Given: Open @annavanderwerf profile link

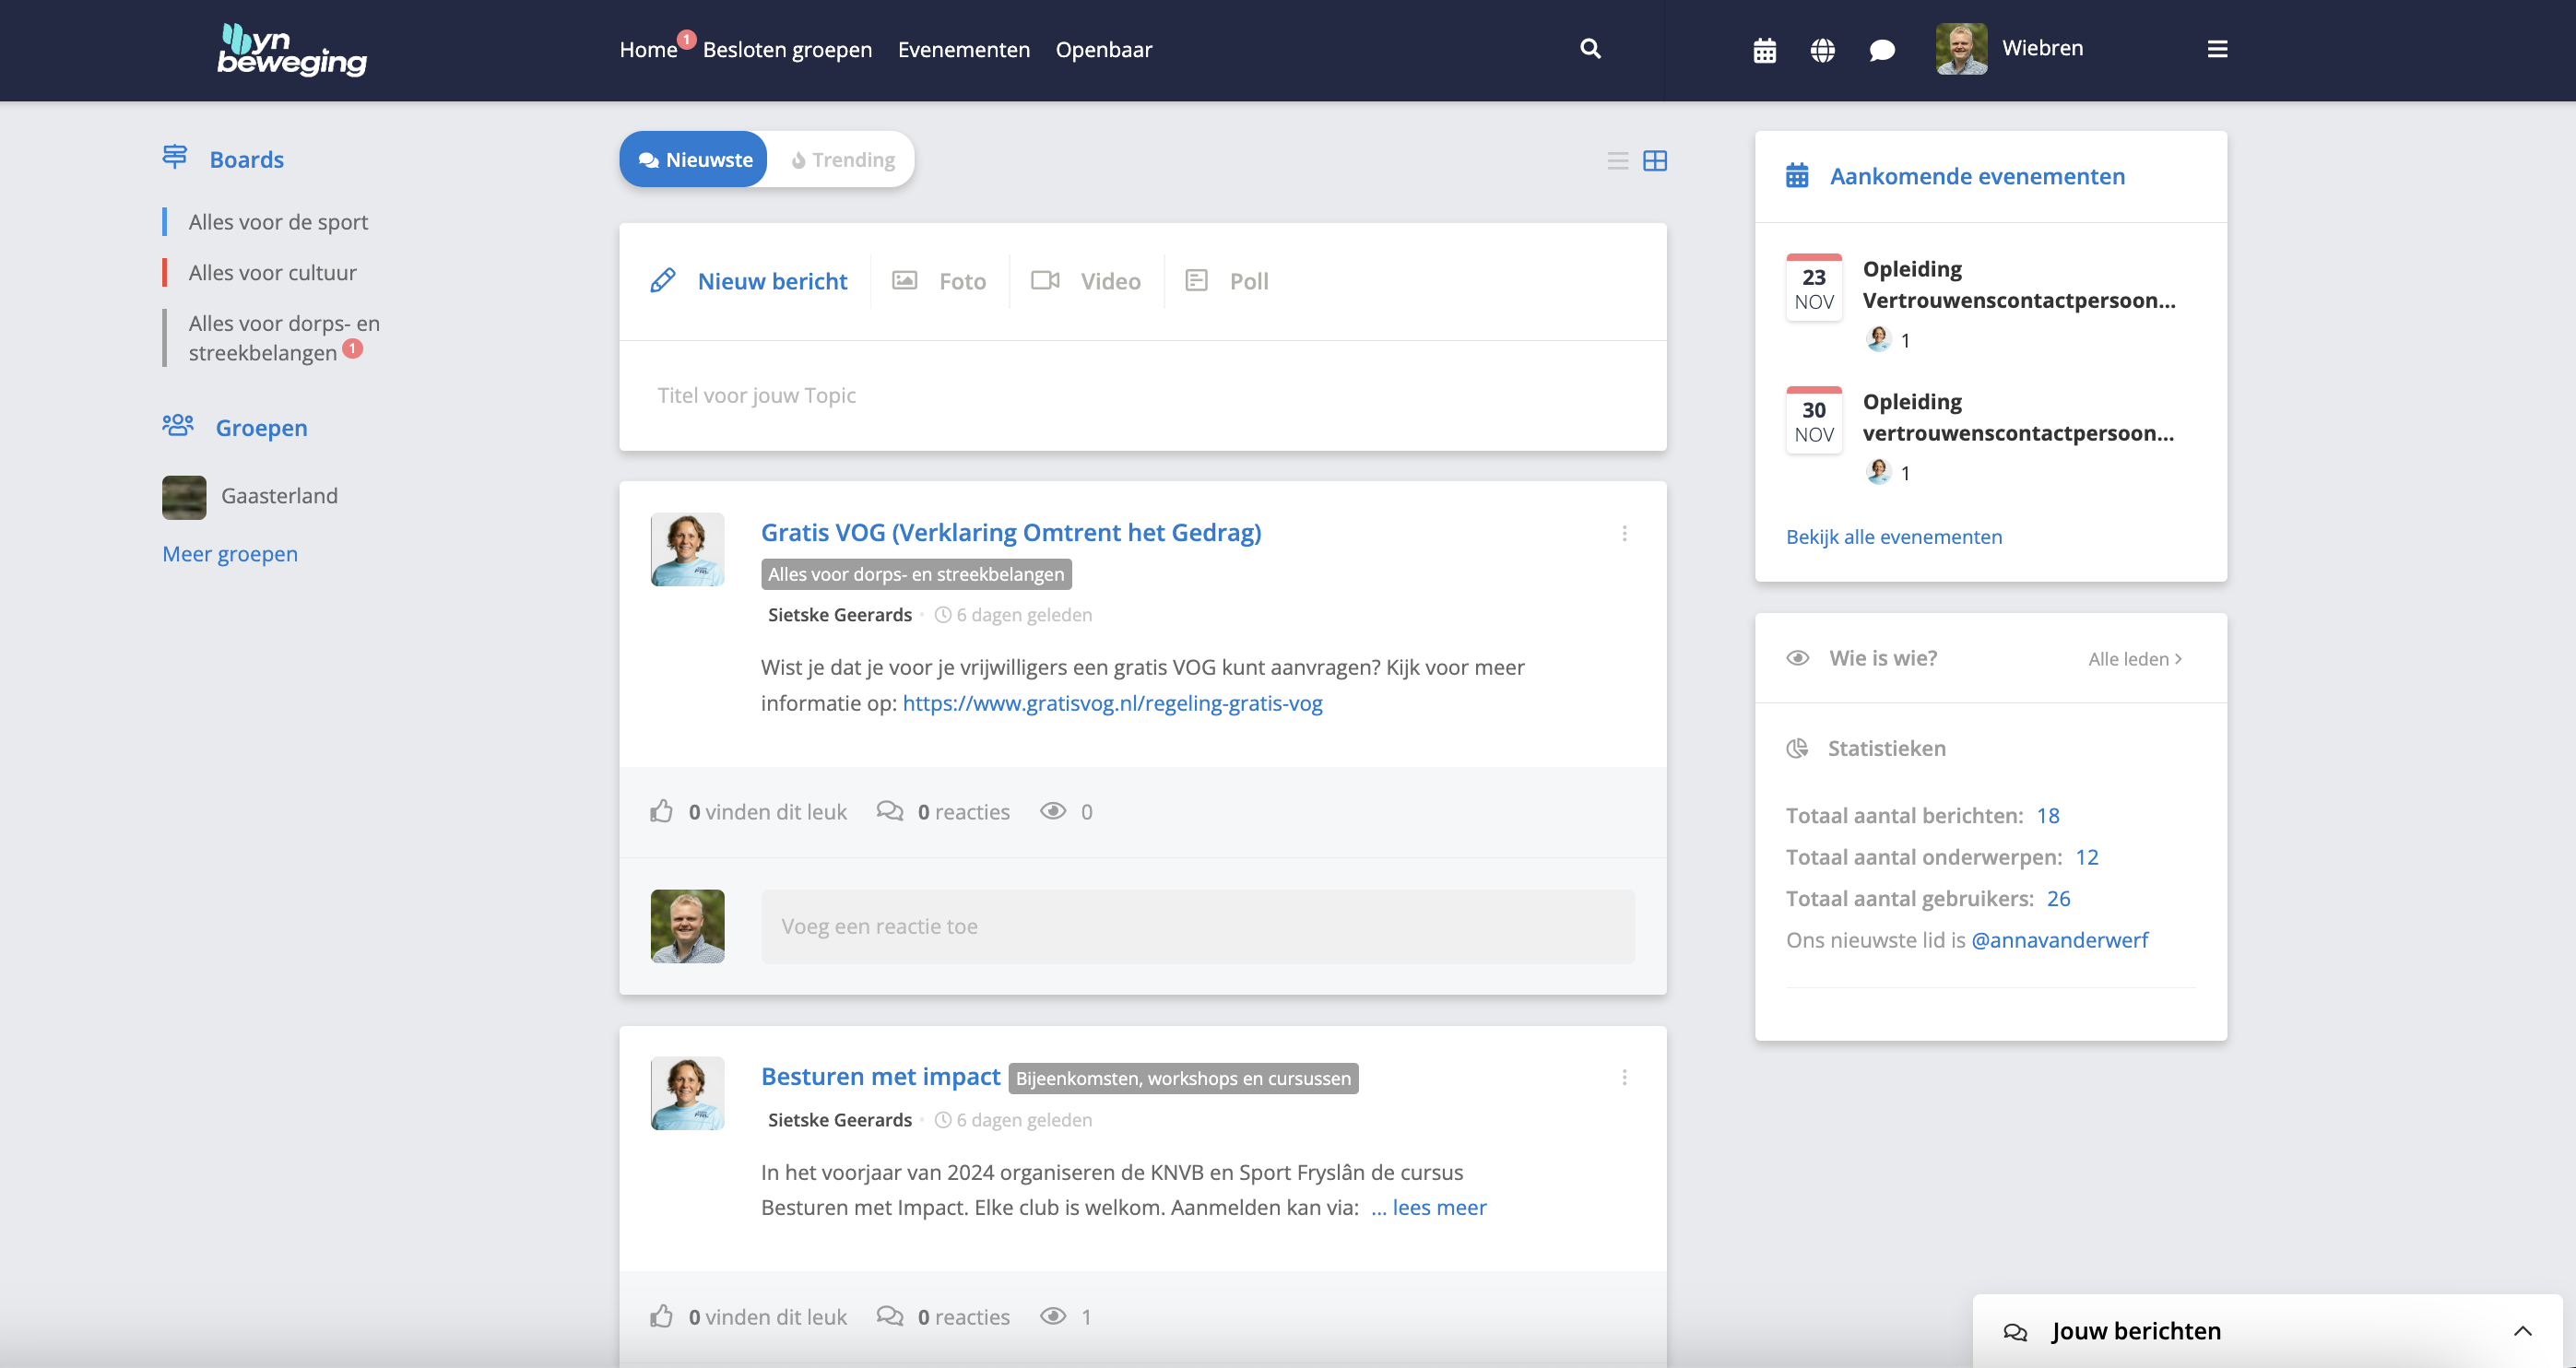Looking at the screenshot, I should pos(2059,939).
